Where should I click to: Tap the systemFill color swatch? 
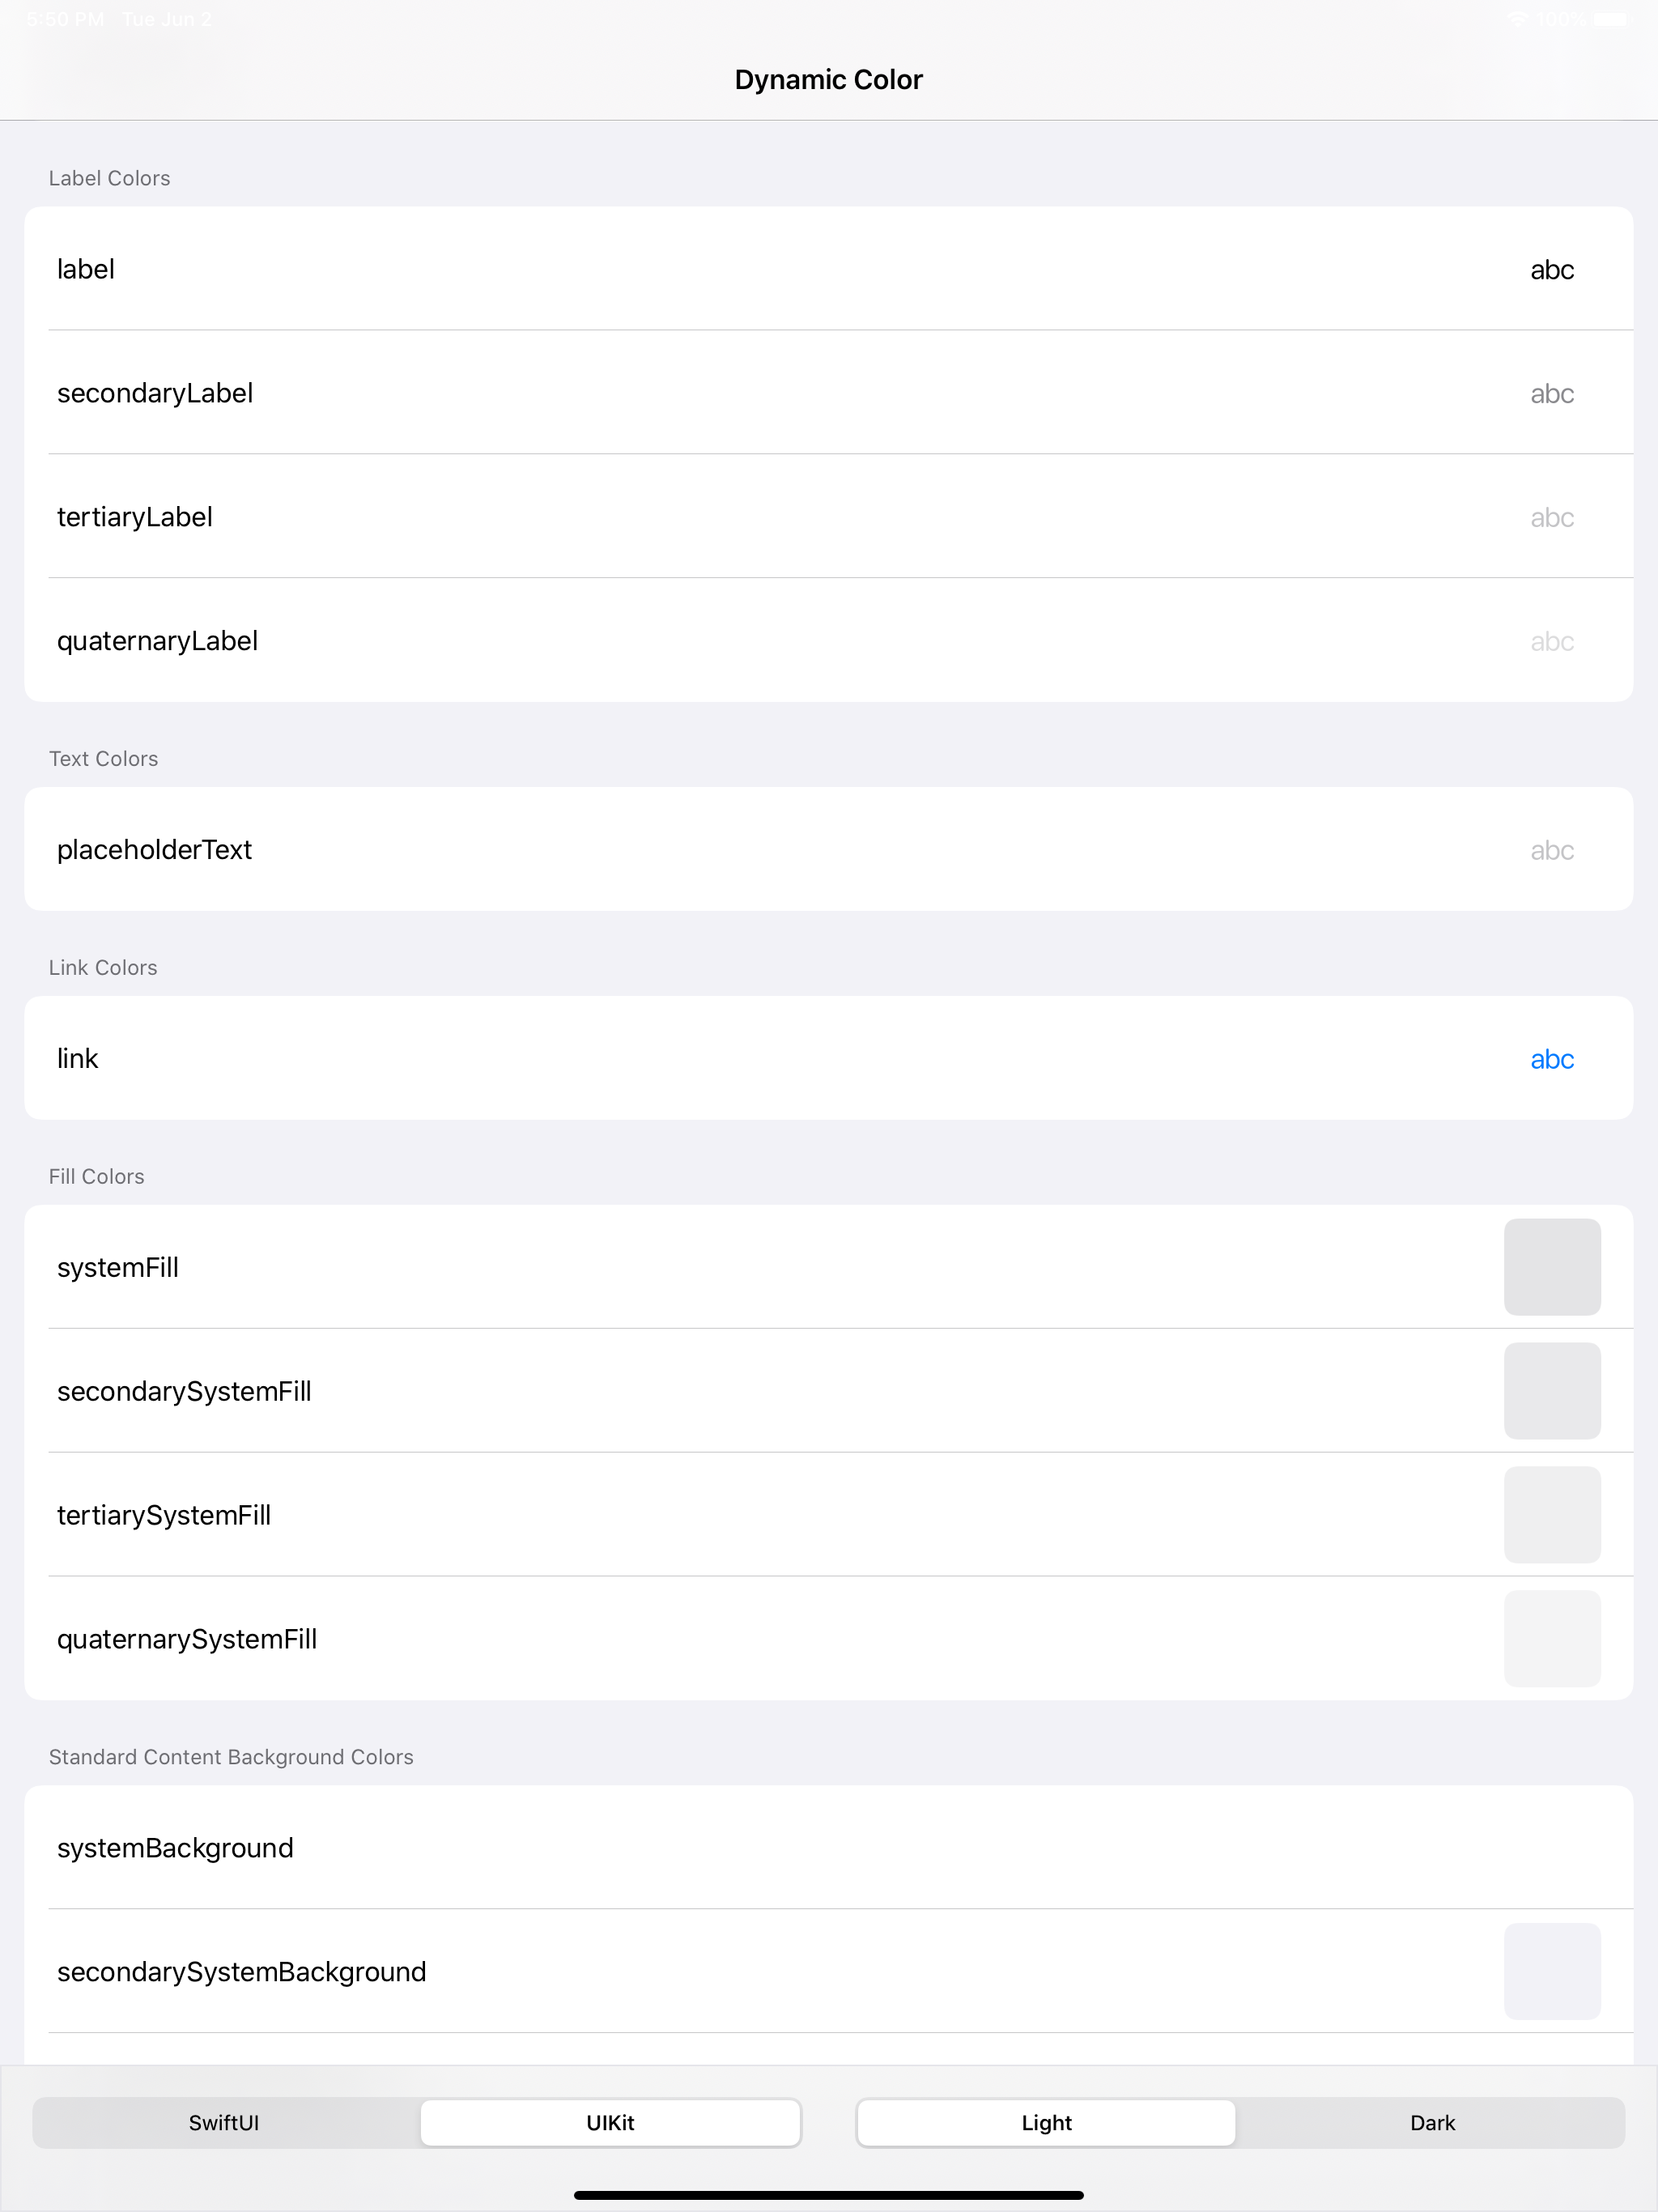tap(1551, 1267)
